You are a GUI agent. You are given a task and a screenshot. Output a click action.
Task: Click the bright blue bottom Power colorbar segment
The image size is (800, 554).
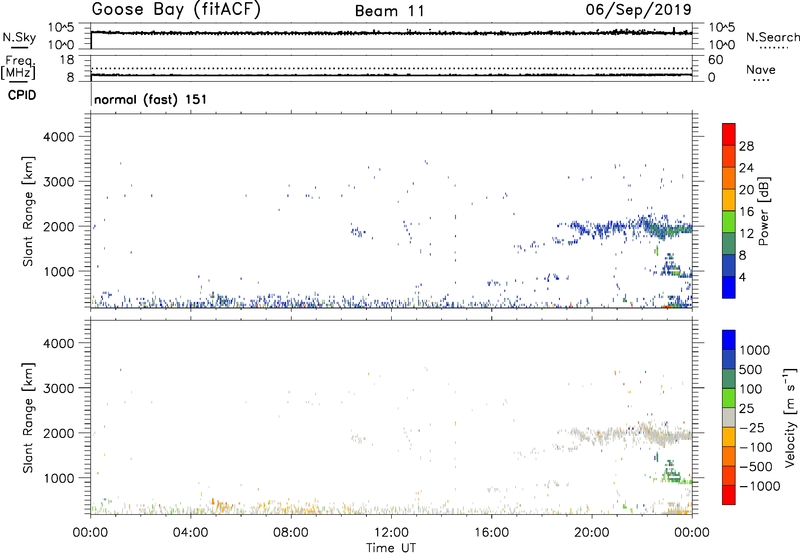729,287
